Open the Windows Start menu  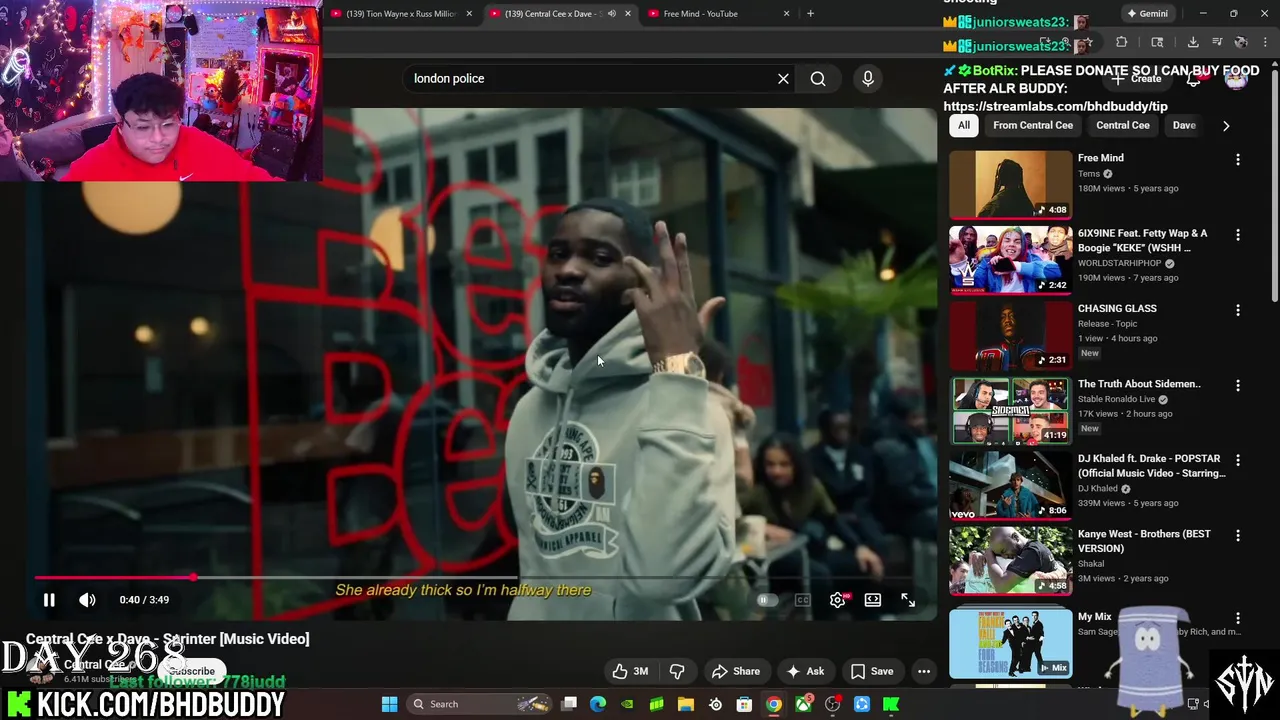coord(389,704)
